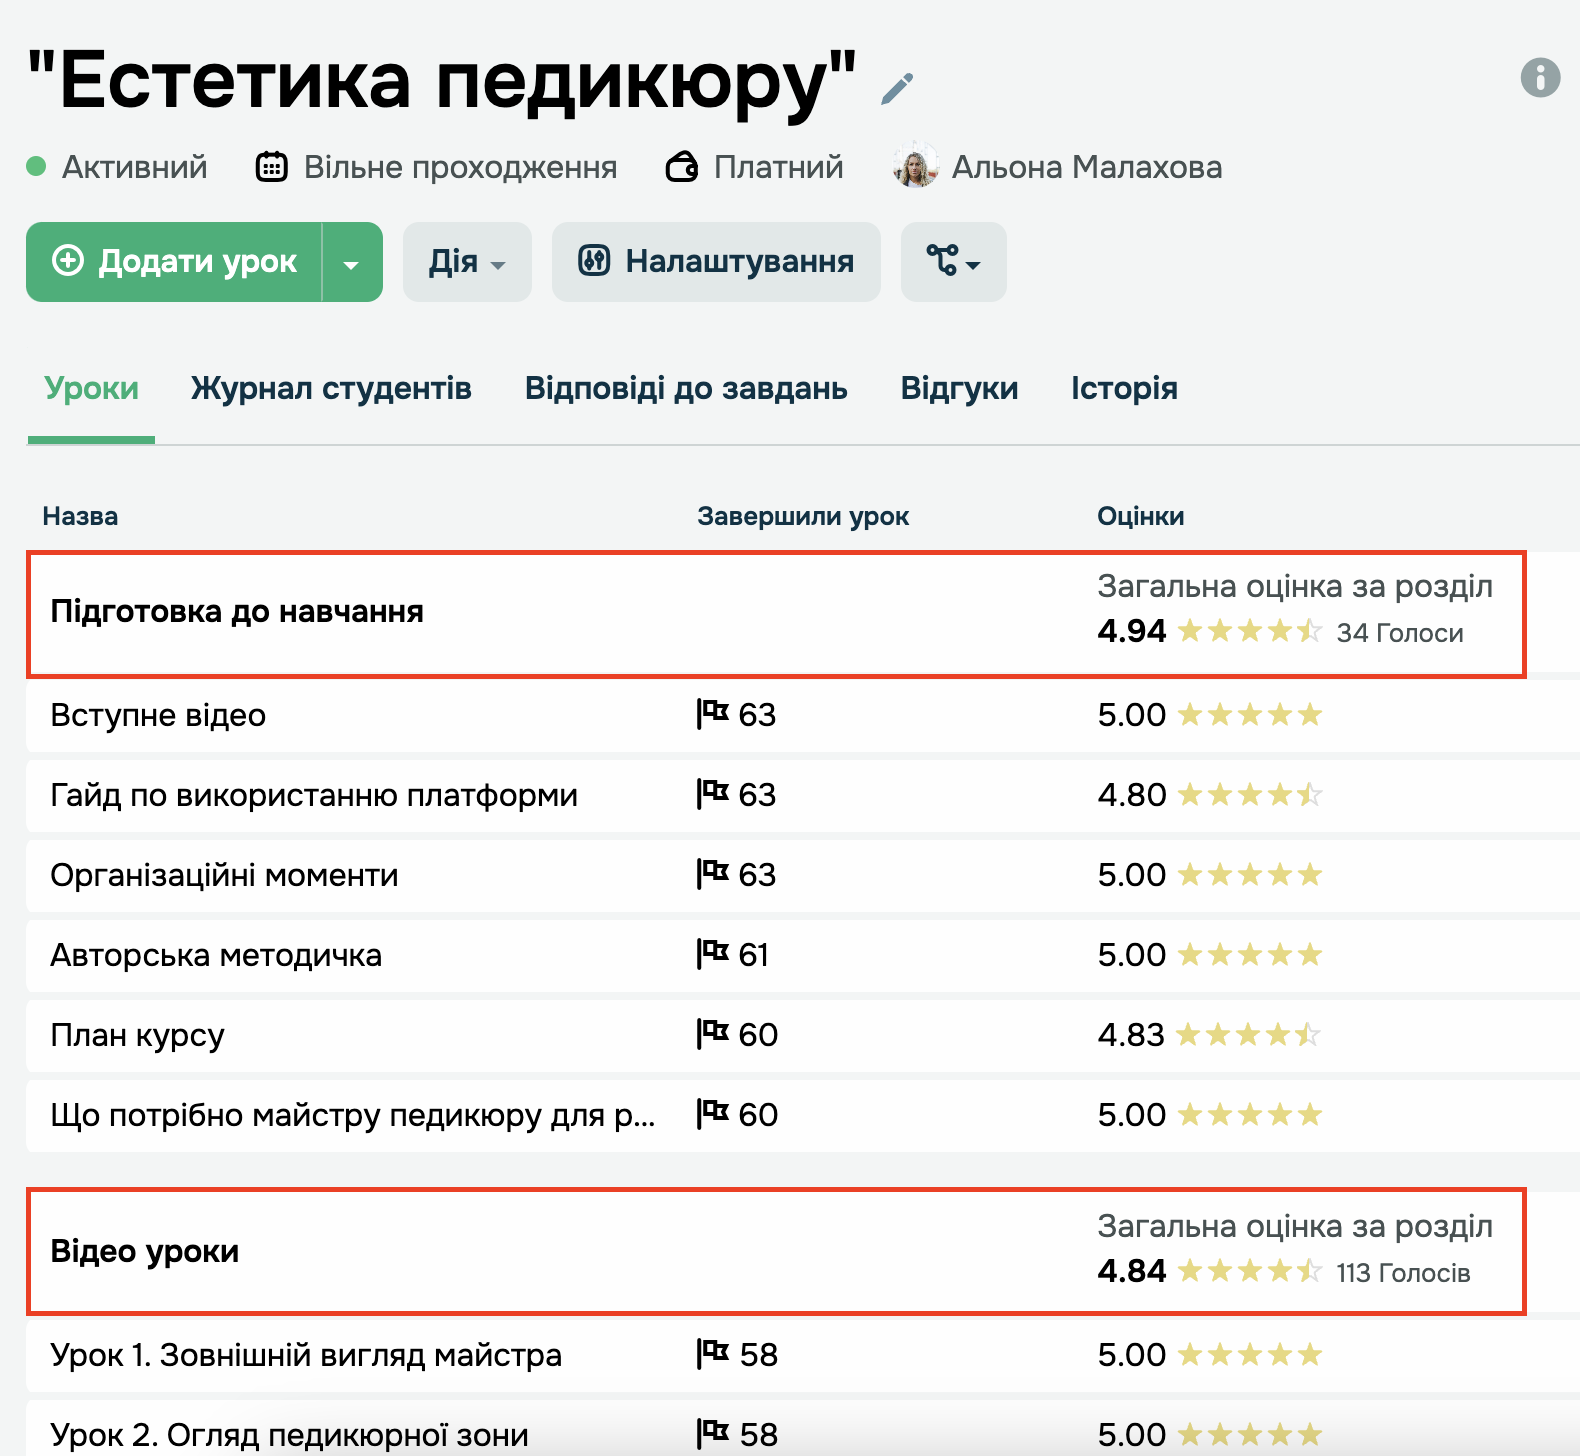Open the info icon in top right
The width and height of the screenshot is (1580, 1456).
pos(1540,77)
